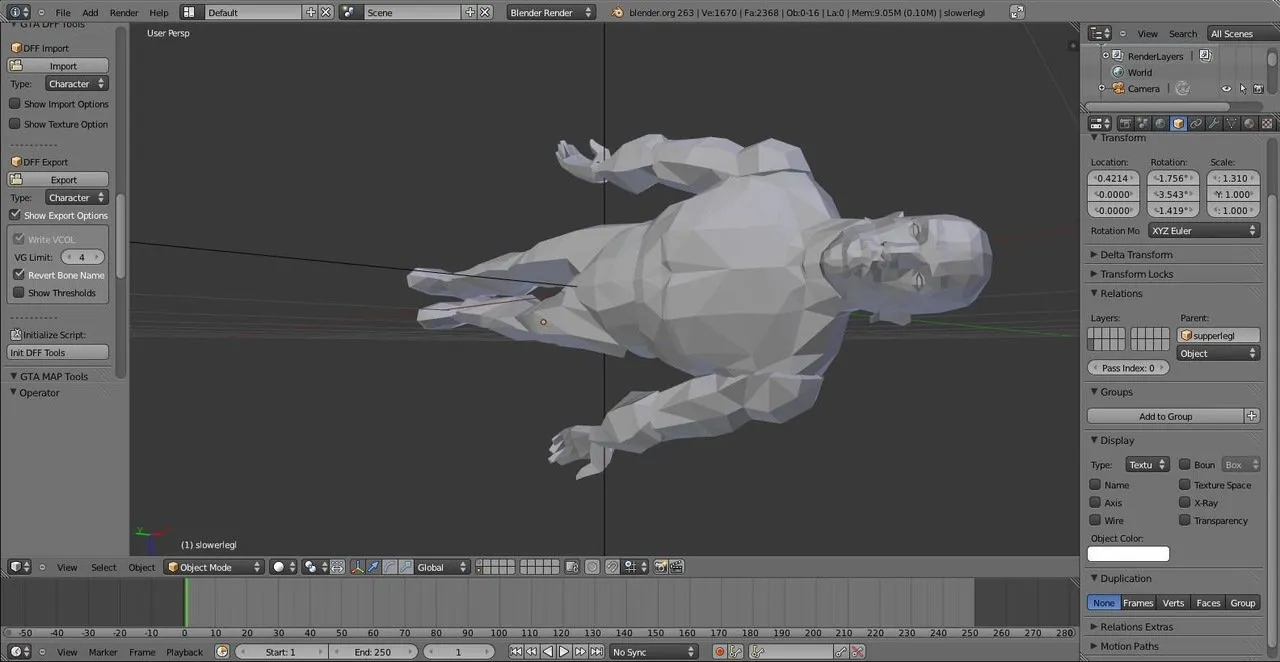Screen dimensions: 1280x662
Task: Enable the Show Texture Option checkbox
Action: 15,124
